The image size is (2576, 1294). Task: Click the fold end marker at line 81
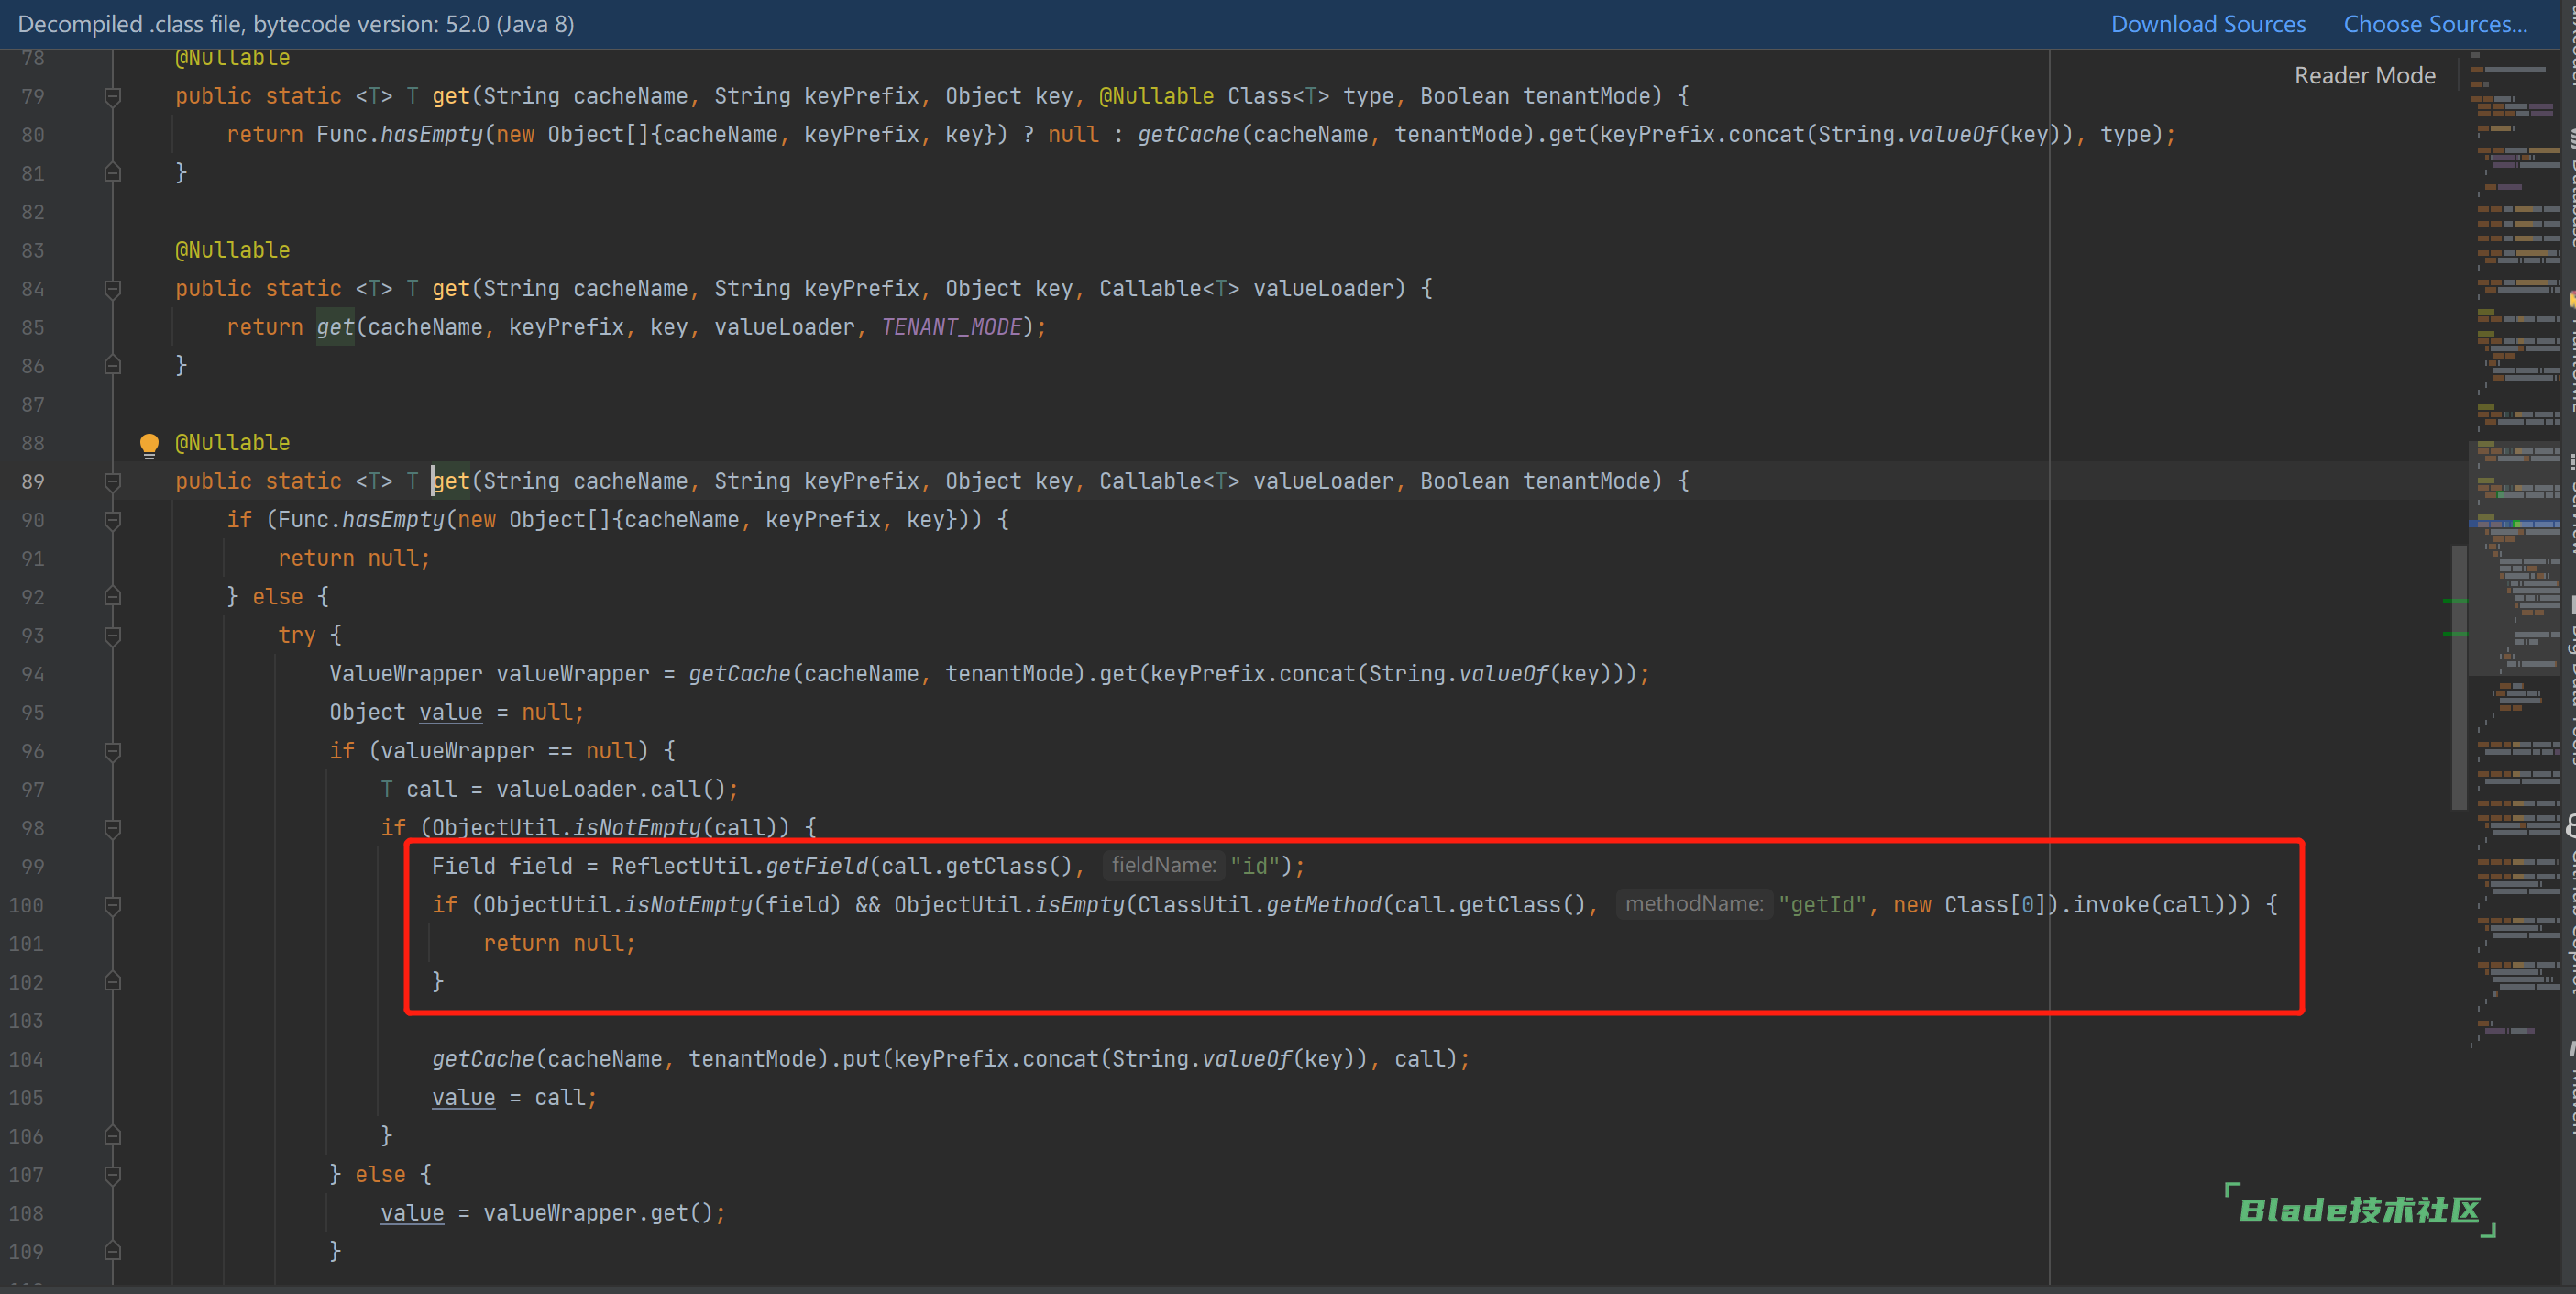tap(113, 173)
